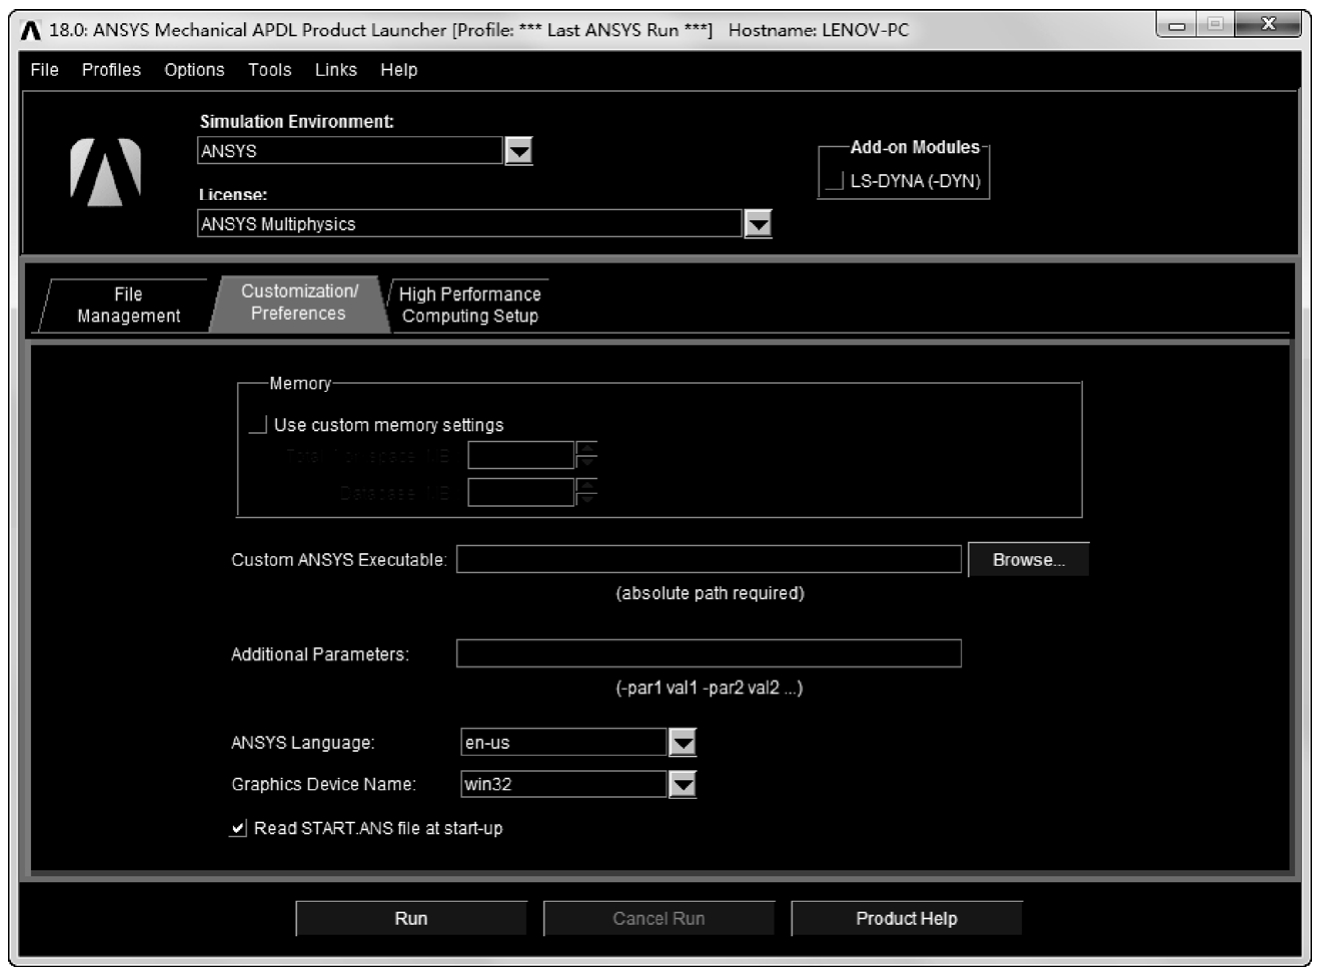Select the Customization/Preferences tab
1320x974 pixels.
pyautogui.click(x=299, y=302)
